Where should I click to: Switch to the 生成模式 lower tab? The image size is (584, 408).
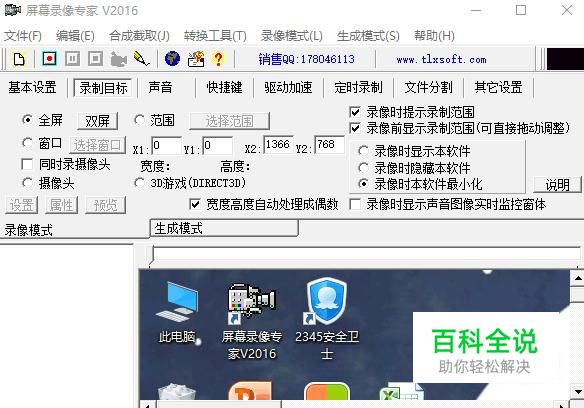[x=223, y=228]
